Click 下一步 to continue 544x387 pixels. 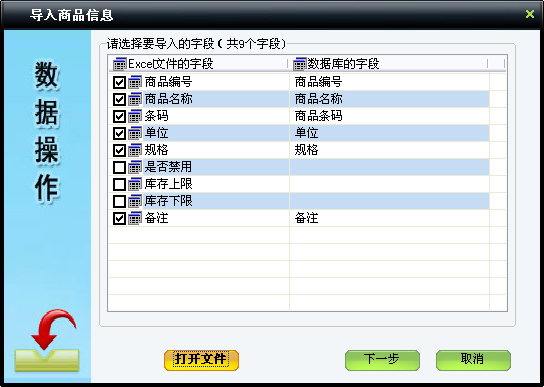coord(382,360)
